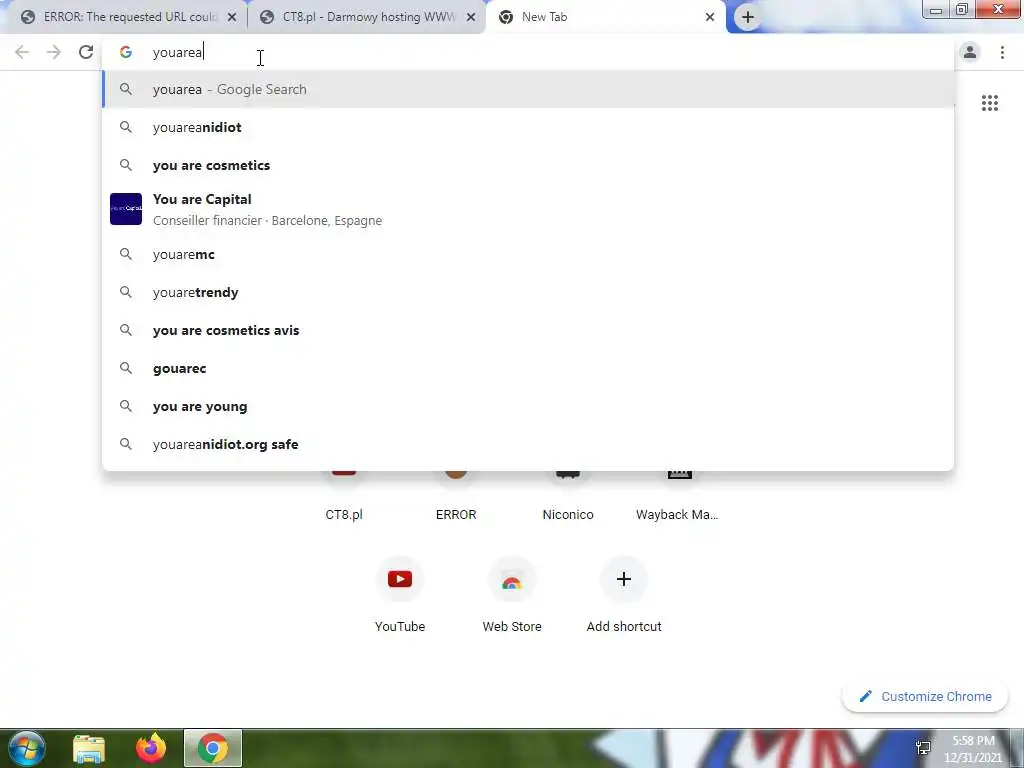Viewport: 1024px width, 768px height.
Task: Open the profile avatar icon
Action: pos(970,52)
